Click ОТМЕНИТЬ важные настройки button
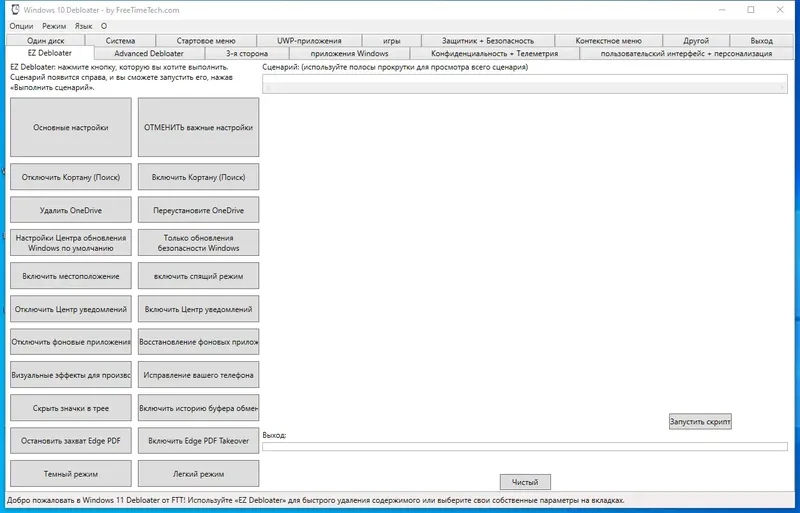 (198, 127)
